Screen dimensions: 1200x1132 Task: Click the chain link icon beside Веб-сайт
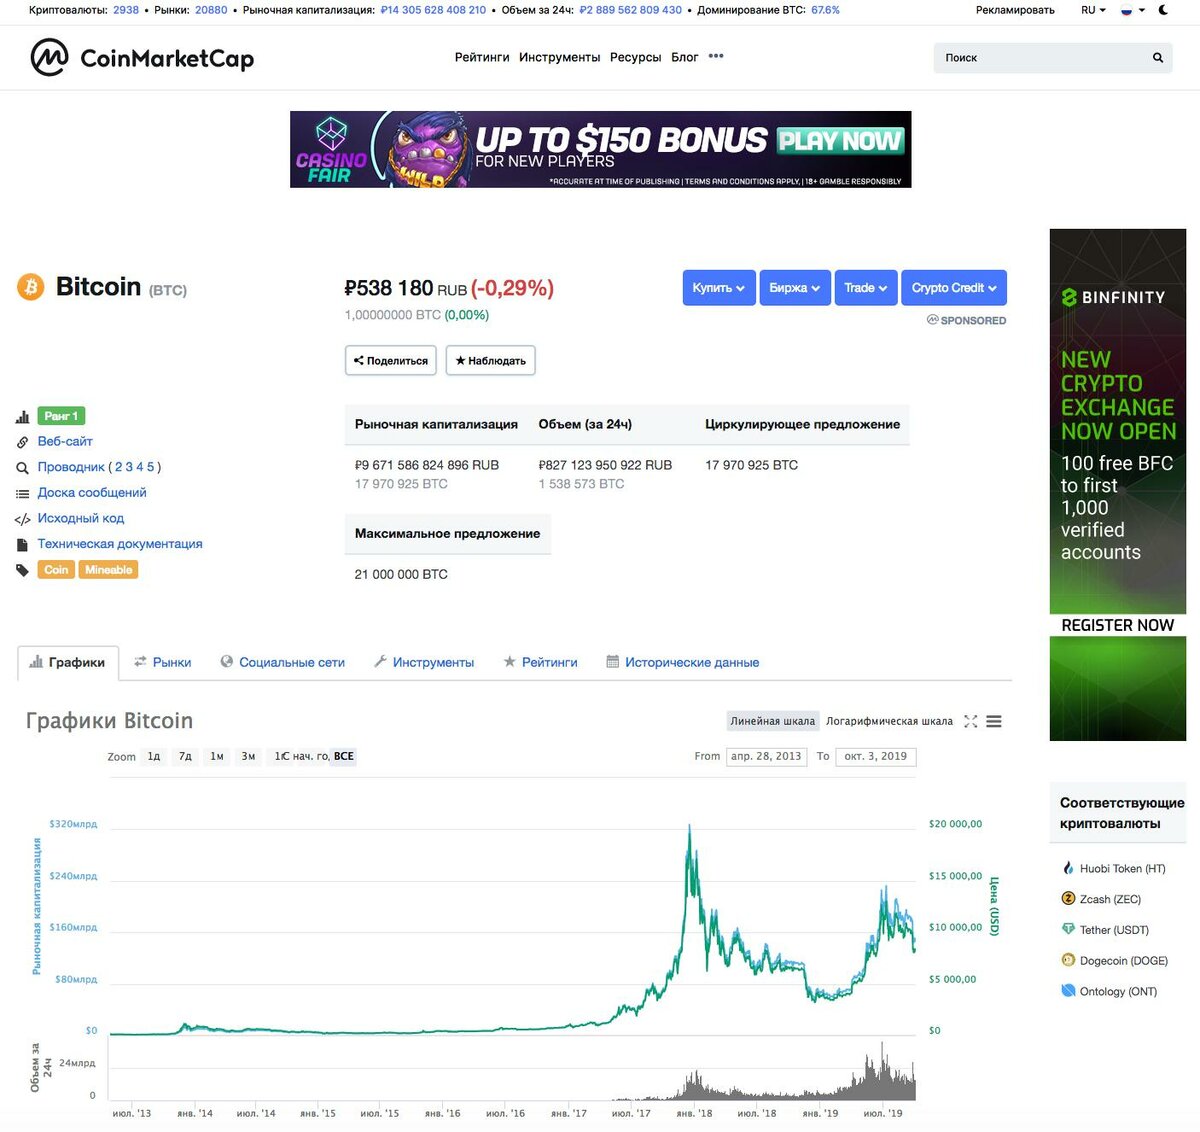point(22,442)
